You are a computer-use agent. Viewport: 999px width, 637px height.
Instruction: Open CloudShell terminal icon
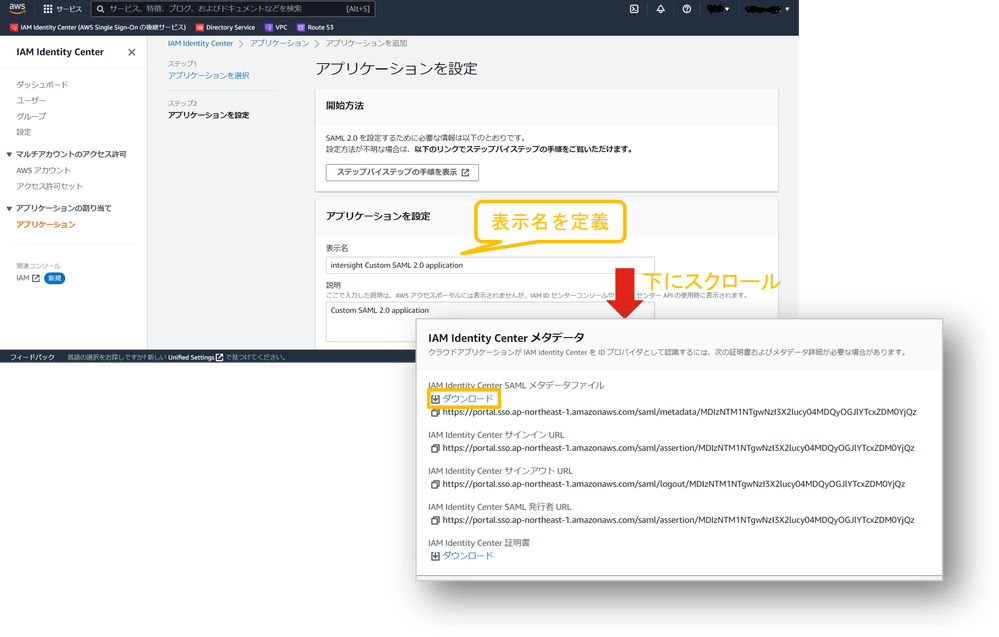coord(634,9)
